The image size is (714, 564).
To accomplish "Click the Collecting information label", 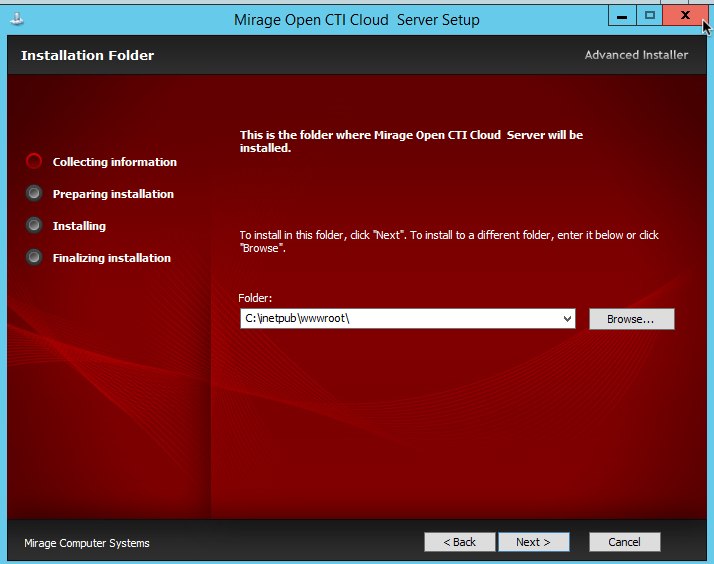I will [114, 162].
